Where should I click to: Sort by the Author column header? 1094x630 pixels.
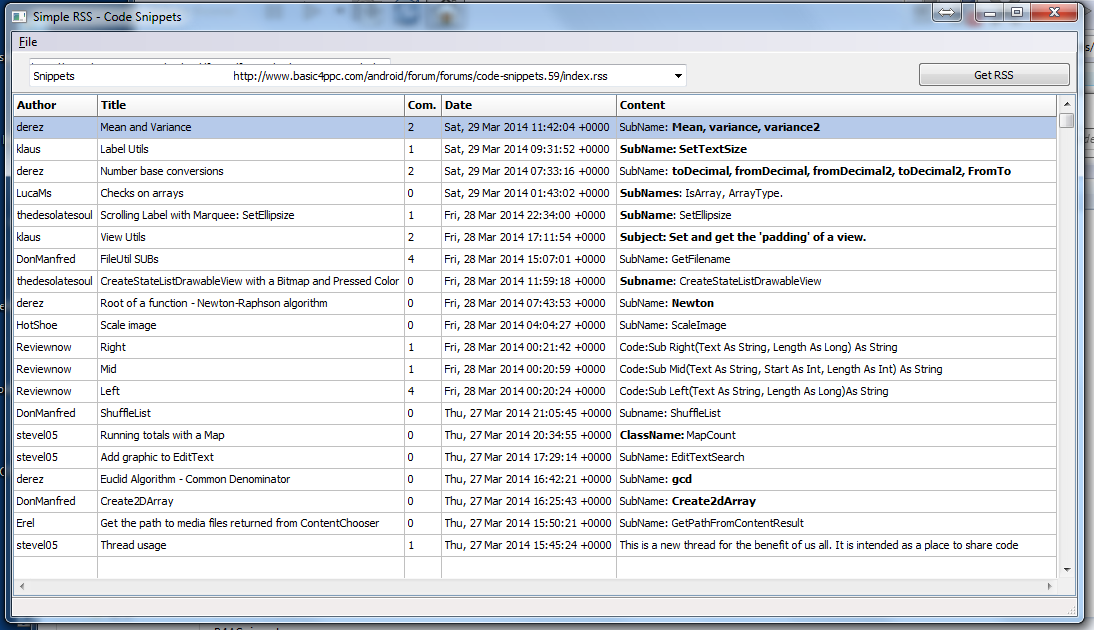(x=55, y=105)
